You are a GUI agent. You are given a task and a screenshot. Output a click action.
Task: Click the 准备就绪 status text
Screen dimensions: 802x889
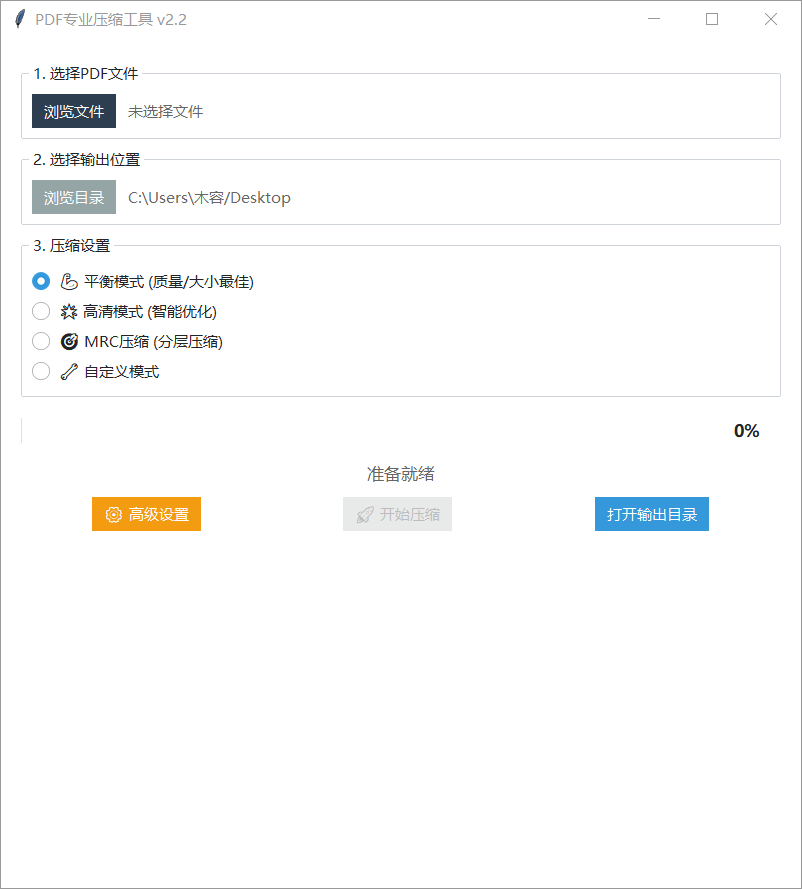(x=399, y=473)
